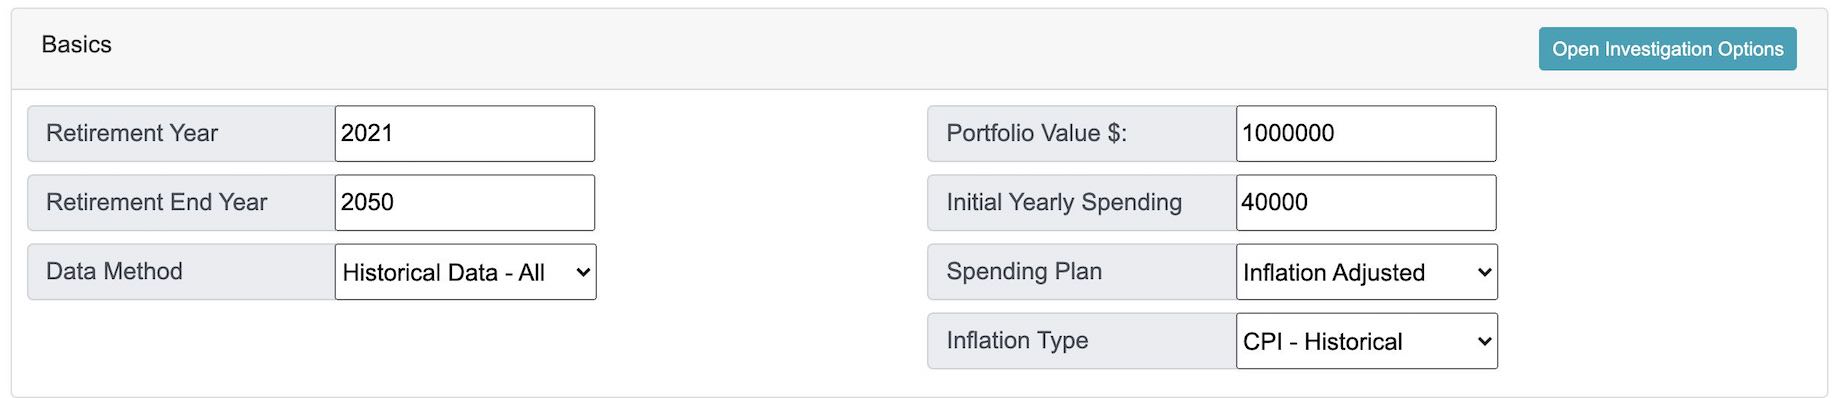1839x398 pixels.
Task: Select the Data Method label
Action: pos(114,271)
